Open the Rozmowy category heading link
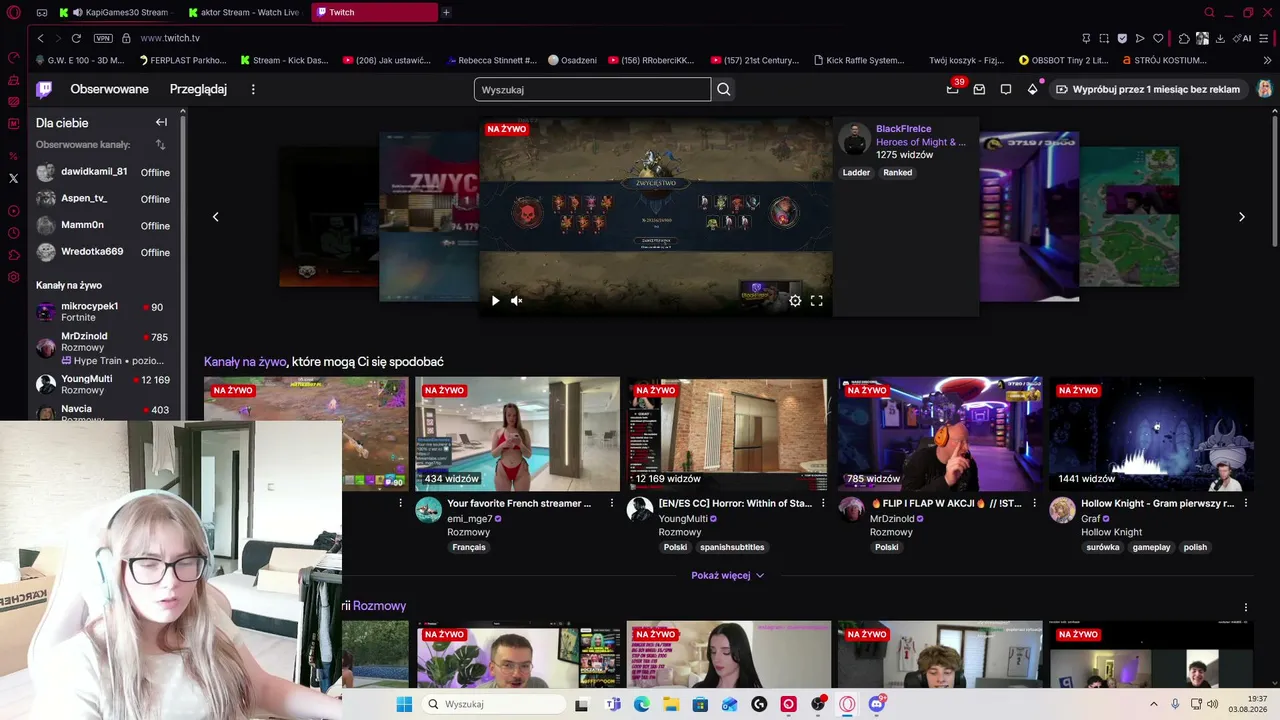Image resolution: width=1280 pixels, height=720 pixels. 379,606
